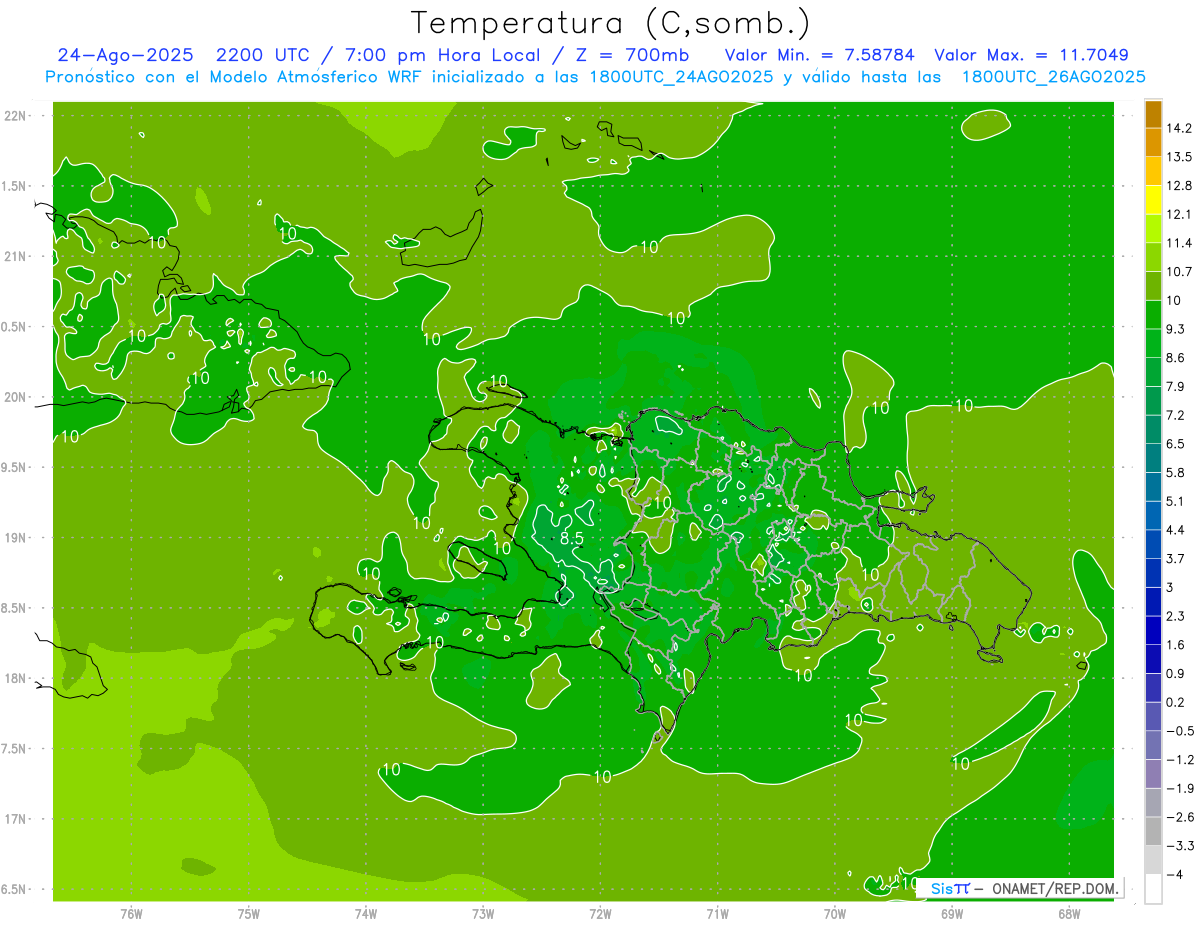Click legend value "7.9"

(1176, 387)
